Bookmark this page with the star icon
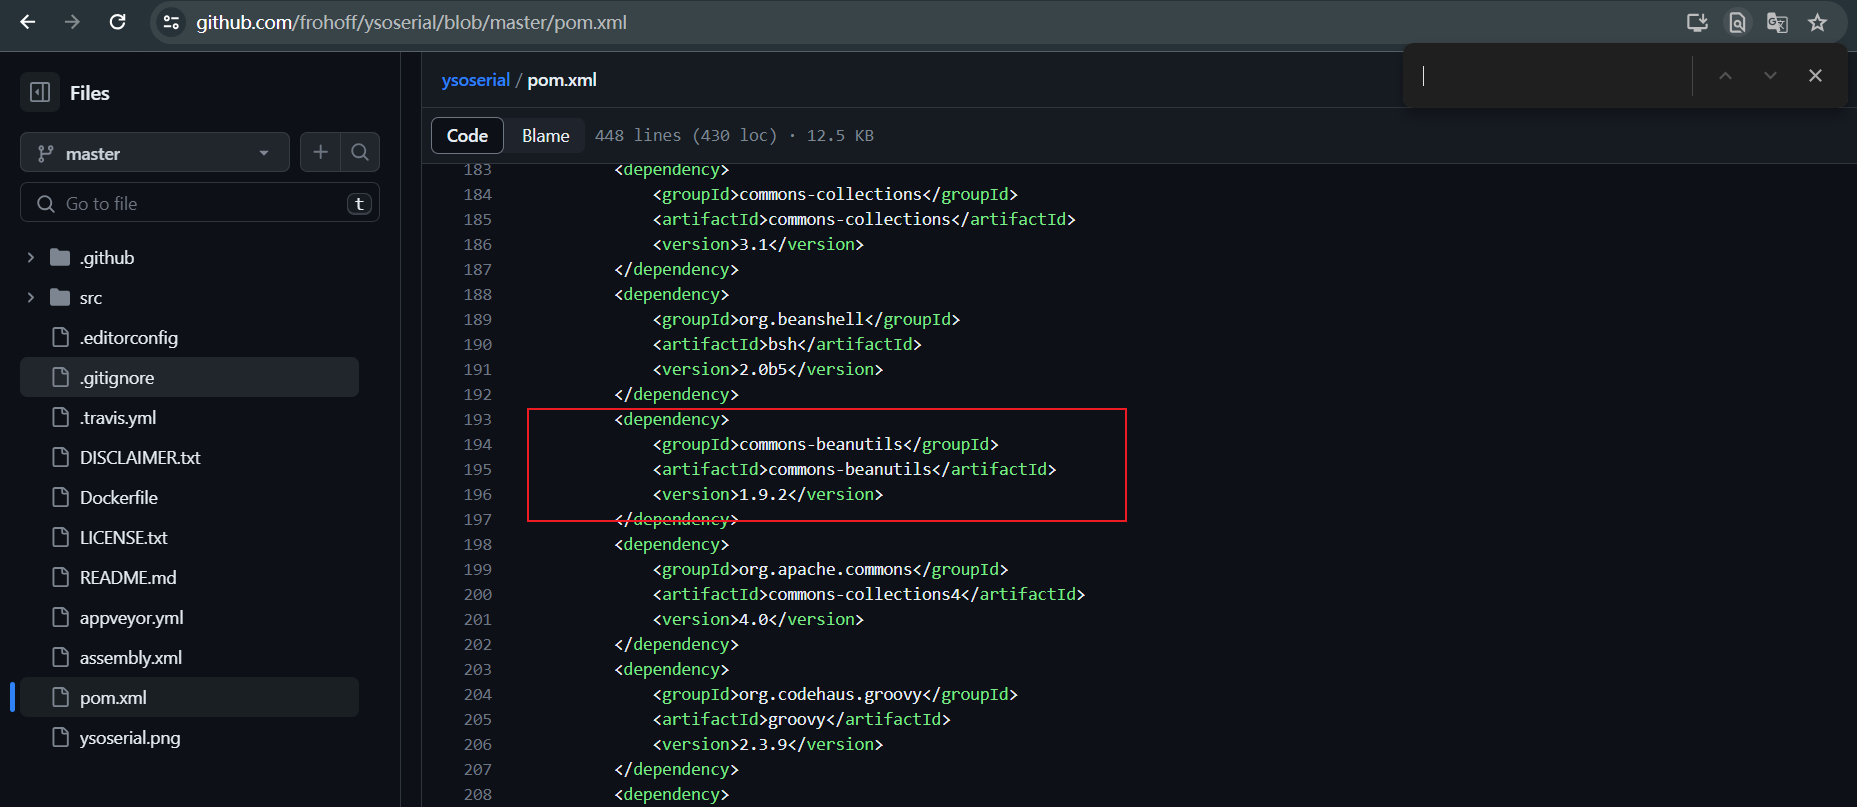This screenshot has width=1857, height=807. [x=1817, y=22]
